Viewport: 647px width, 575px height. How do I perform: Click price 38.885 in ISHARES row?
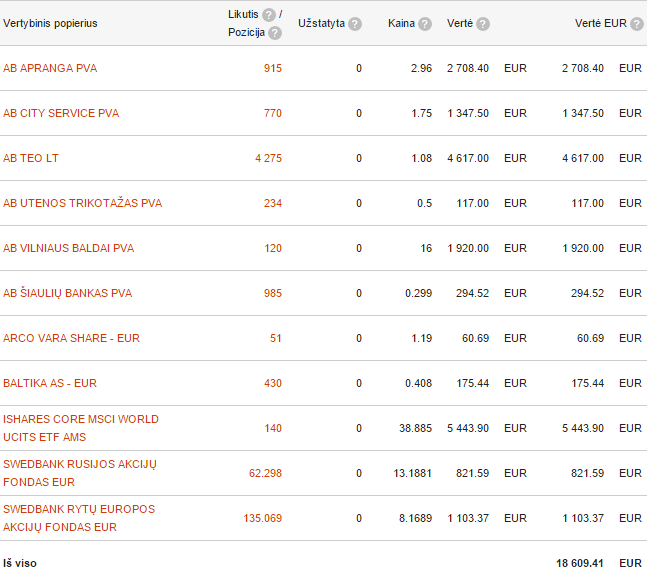[x=415, y=428]
